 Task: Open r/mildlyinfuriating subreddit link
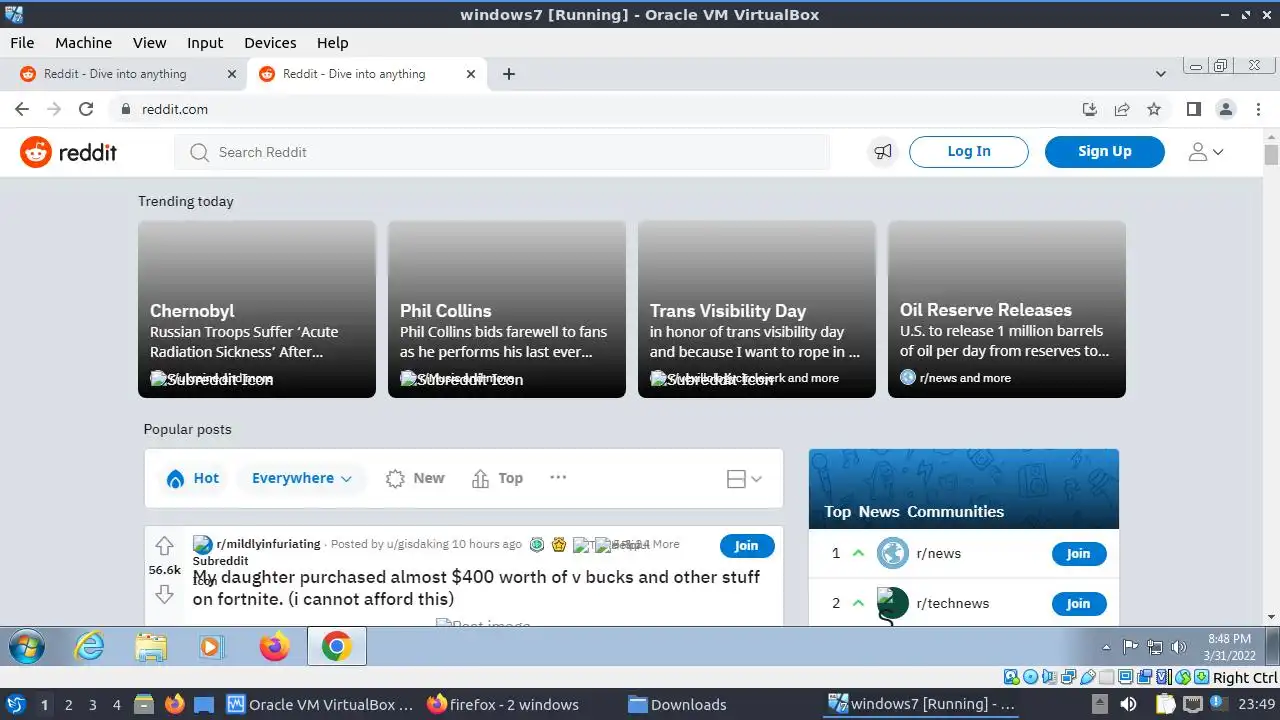coord(268,544)
